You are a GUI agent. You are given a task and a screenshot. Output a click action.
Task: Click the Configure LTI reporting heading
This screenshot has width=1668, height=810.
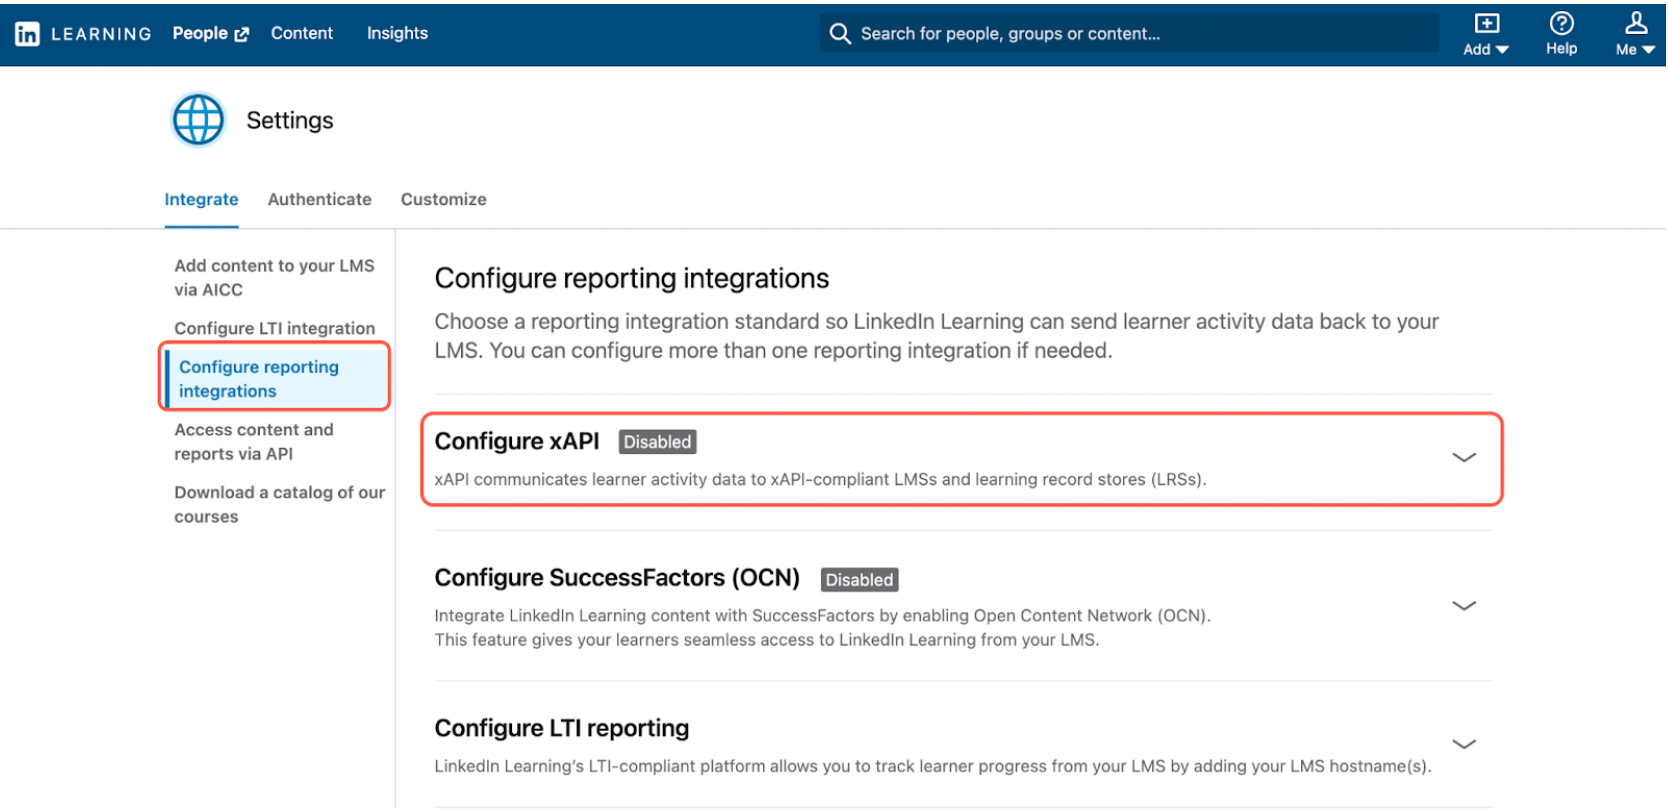[561, 728]
